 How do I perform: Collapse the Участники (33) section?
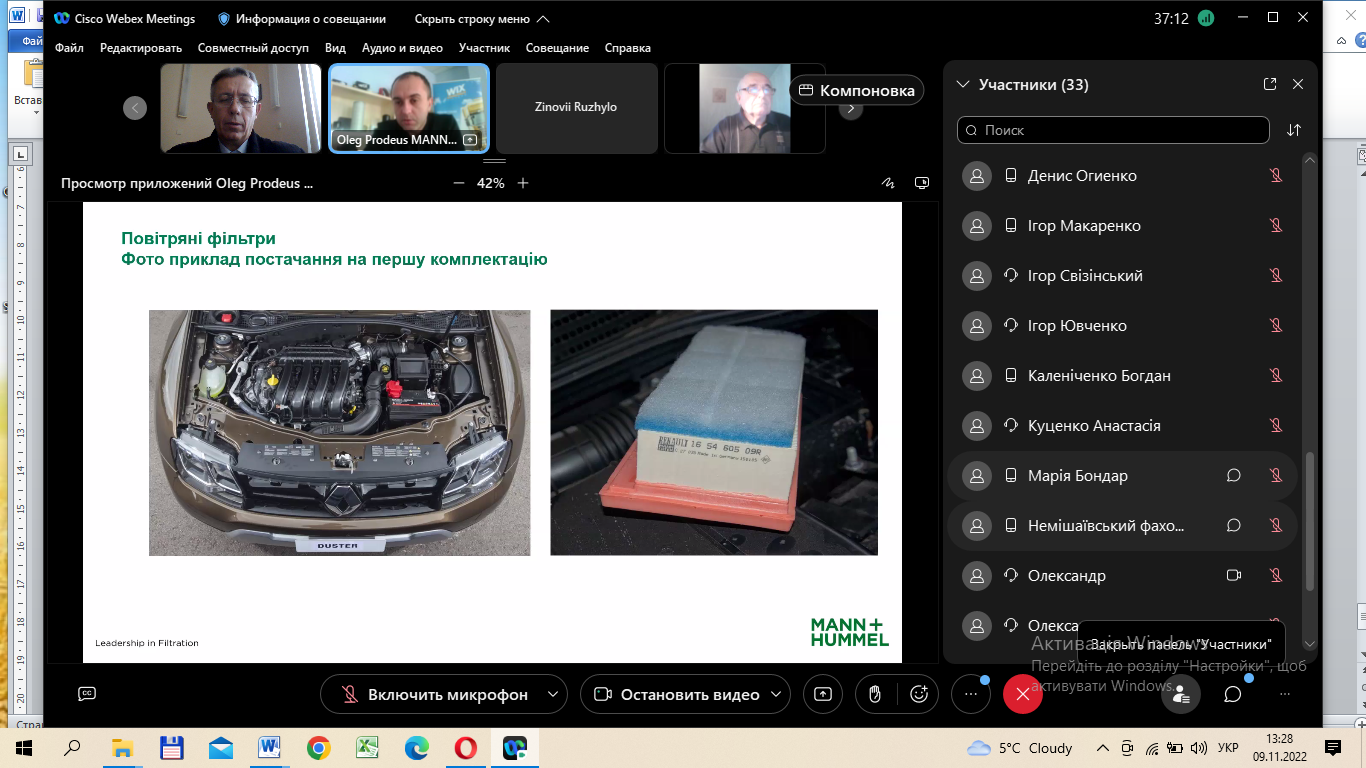tap(964, 85)
